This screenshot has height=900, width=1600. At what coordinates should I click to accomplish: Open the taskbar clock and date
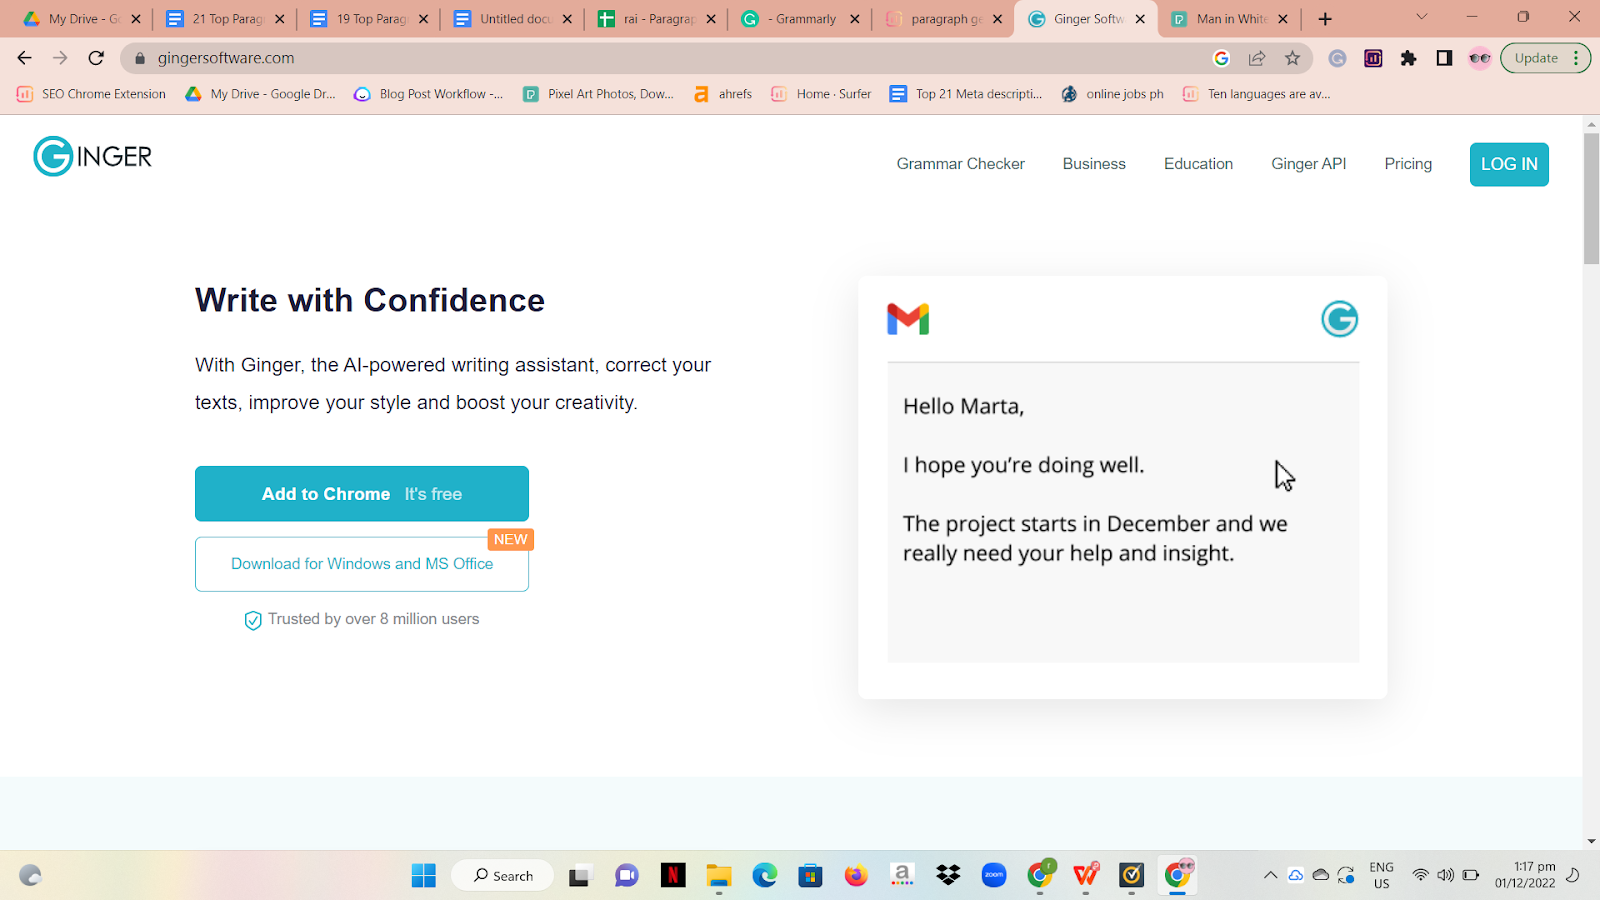pyautogui.click(x=1525, y=875)
